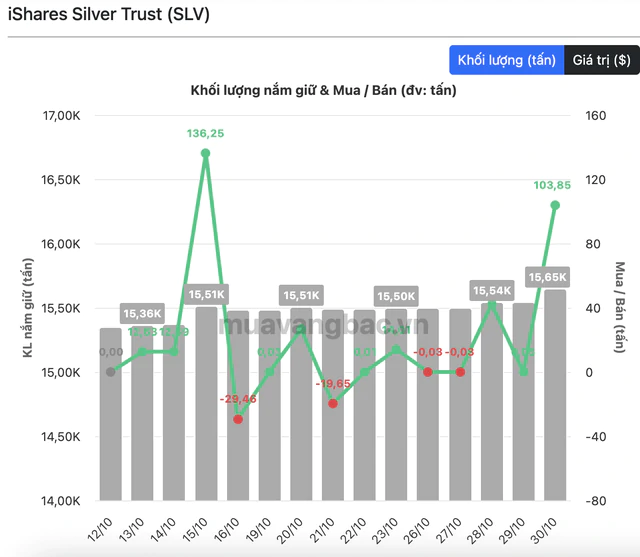The height and width of the screenshot is (557, 640).
Task: Click the gray 0,00 point on 12/10
Action: pyautogui.click(x=111, y=372)
